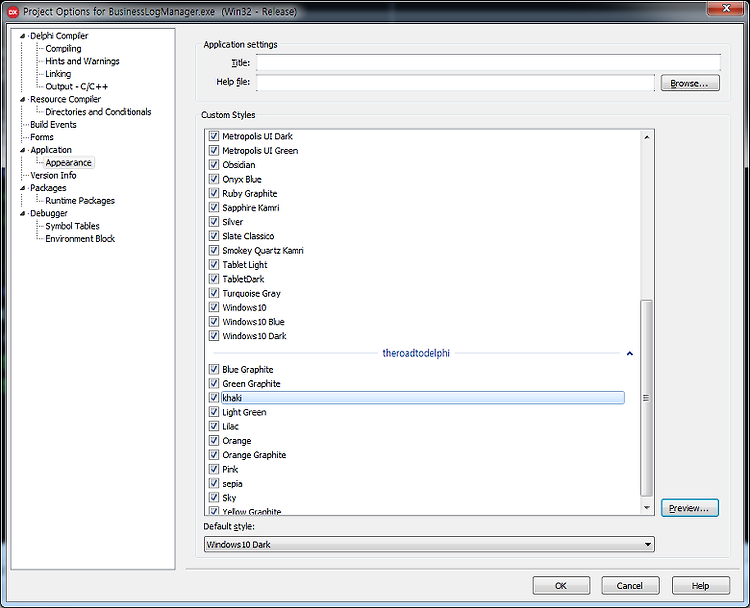This screenshot has width=750, height=608.
Task: Uncheck the Light Green style
Action: click(x=214, y=412)
